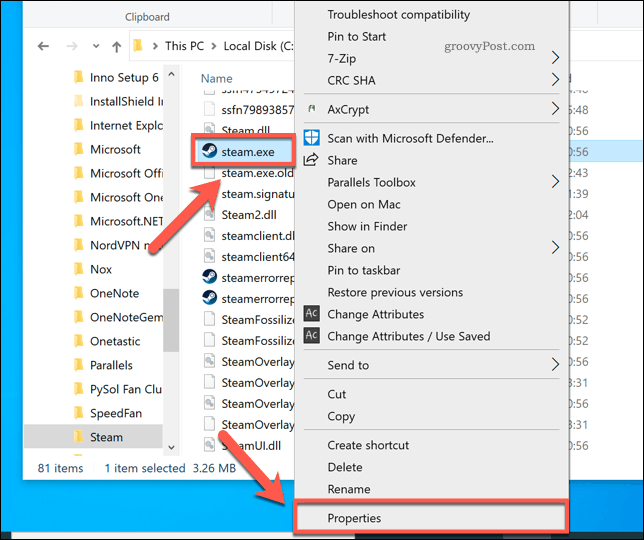Select Scan with Microsoft Defender

410,138
